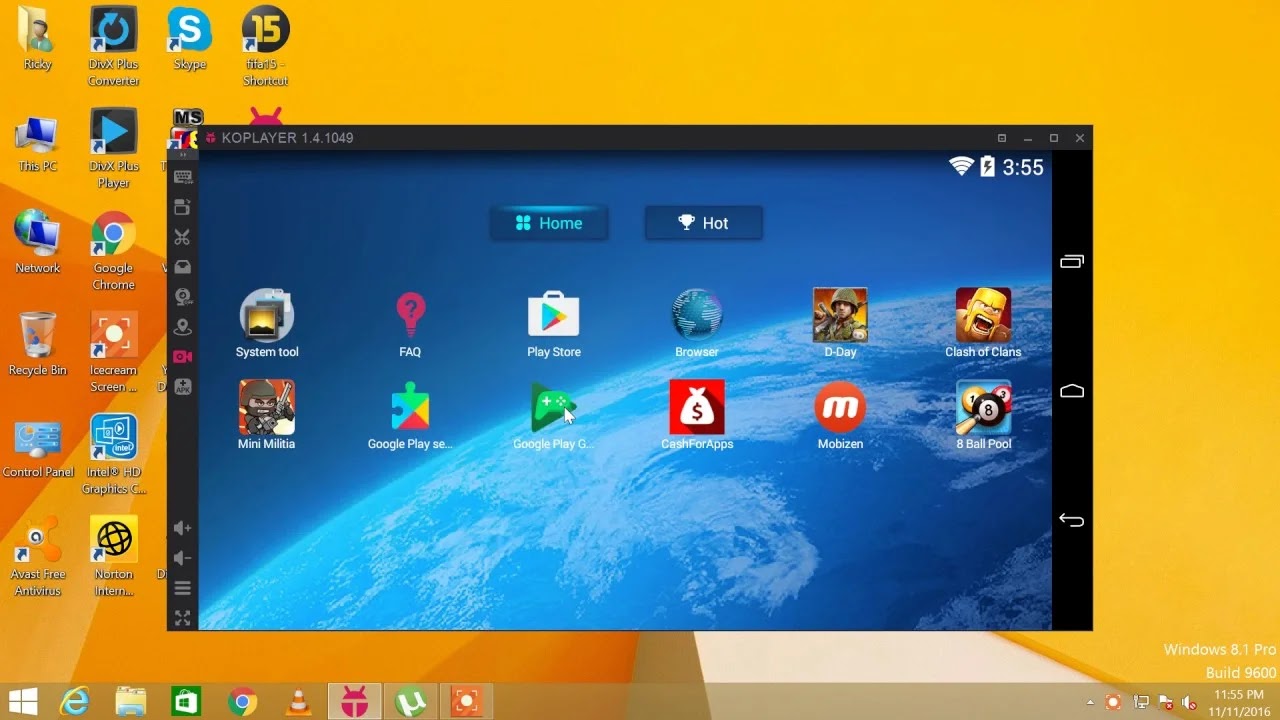Show hidden system tray icons
Screen dimensions: 1280x720
[x=1092, y=703]
